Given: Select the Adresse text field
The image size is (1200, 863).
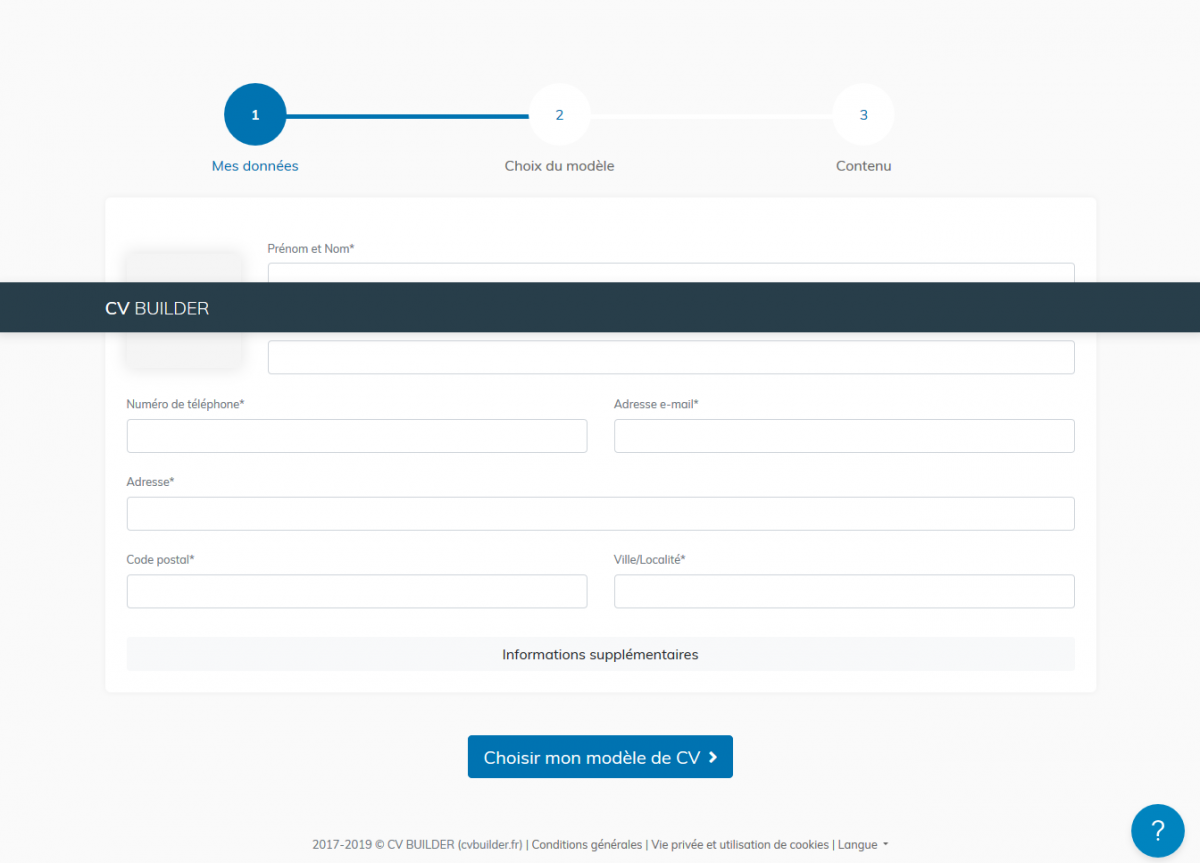Looking at the screenshot, I should tap(600, 514).
